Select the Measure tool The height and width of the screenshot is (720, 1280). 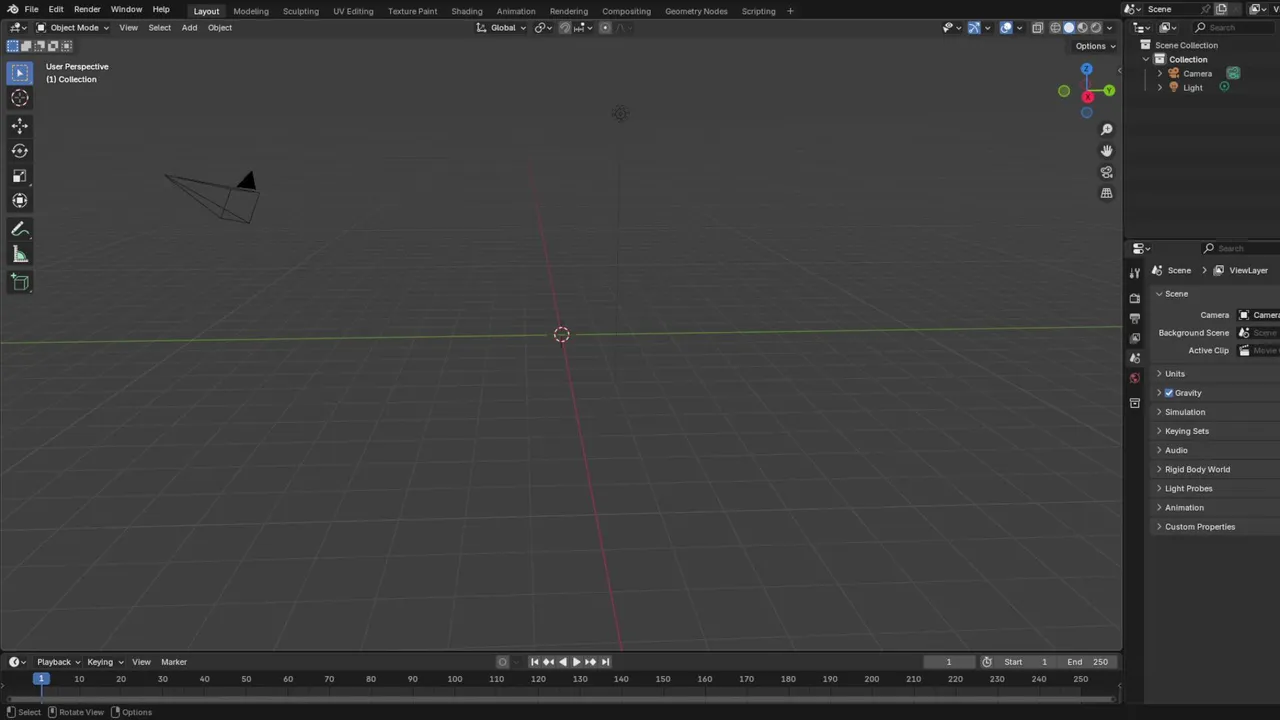click(20, 255)
